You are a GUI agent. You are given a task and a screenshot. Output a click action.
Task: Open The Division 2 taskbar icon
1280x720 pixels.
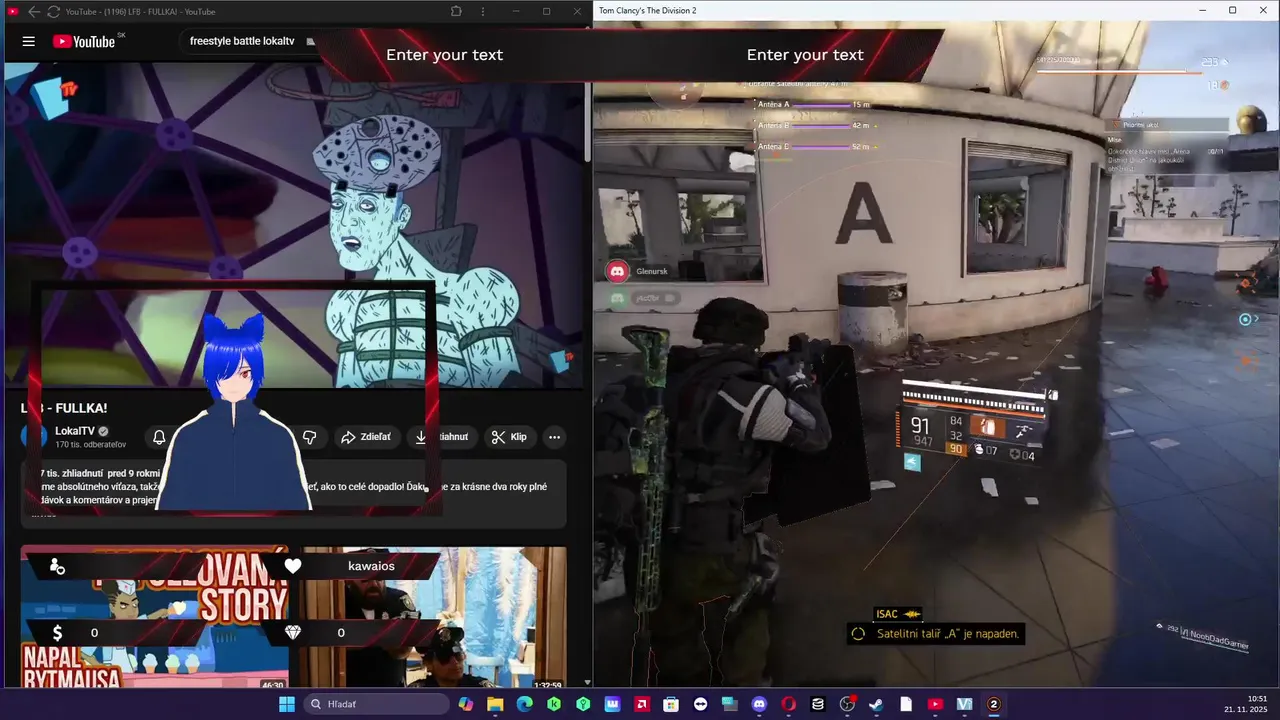[994, 704]
